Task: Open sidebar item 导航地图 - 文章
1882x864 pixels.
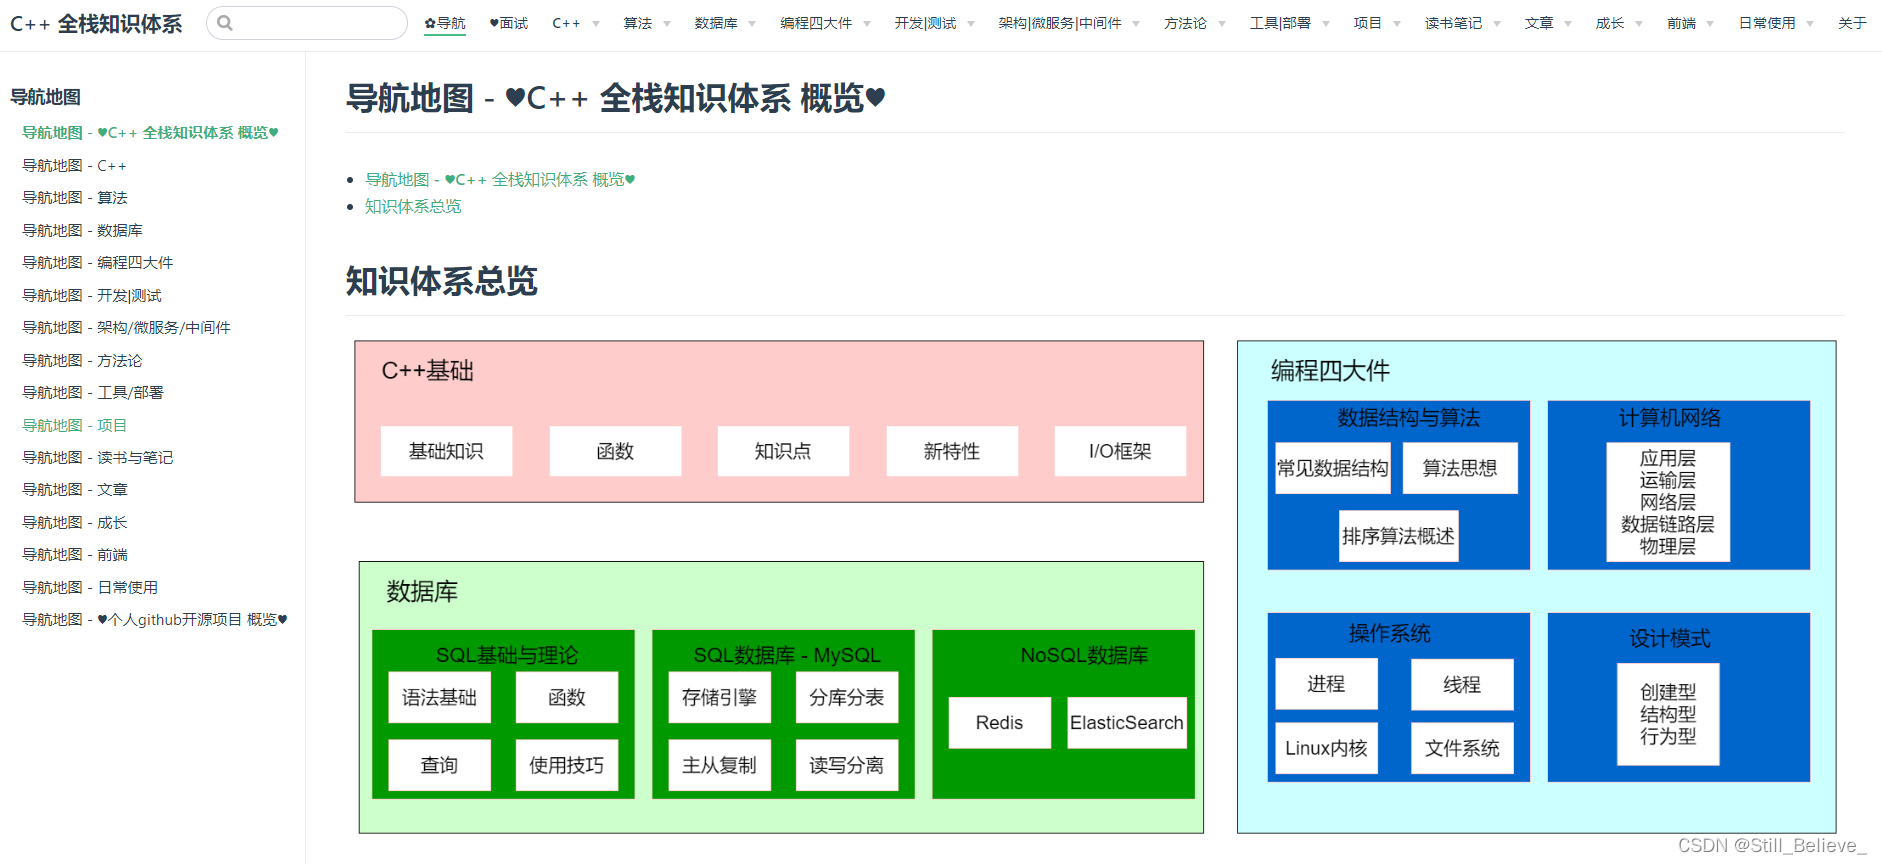Action: tap(75, 490)
